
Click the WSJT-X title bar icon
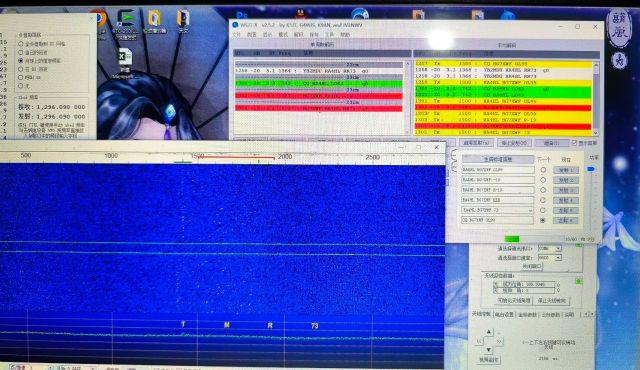(235, 25)
